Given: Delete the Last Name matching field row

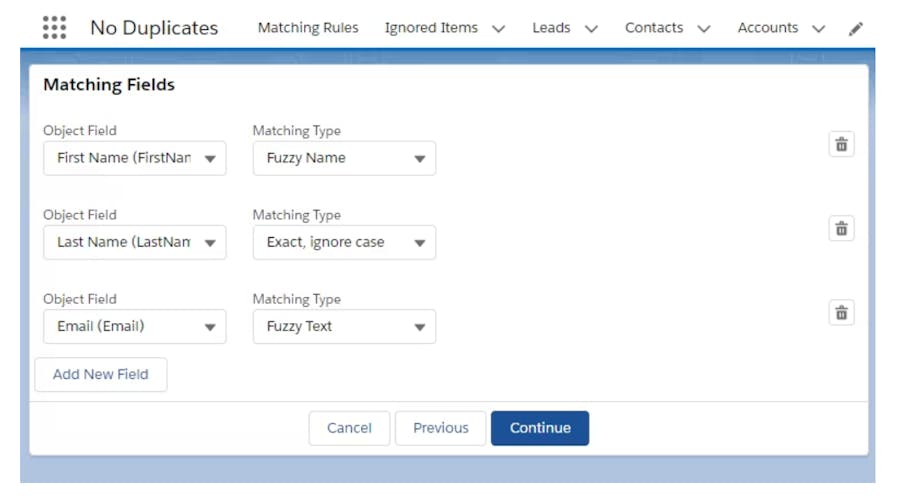Looking at the screenshot, I should pos(841,229).
